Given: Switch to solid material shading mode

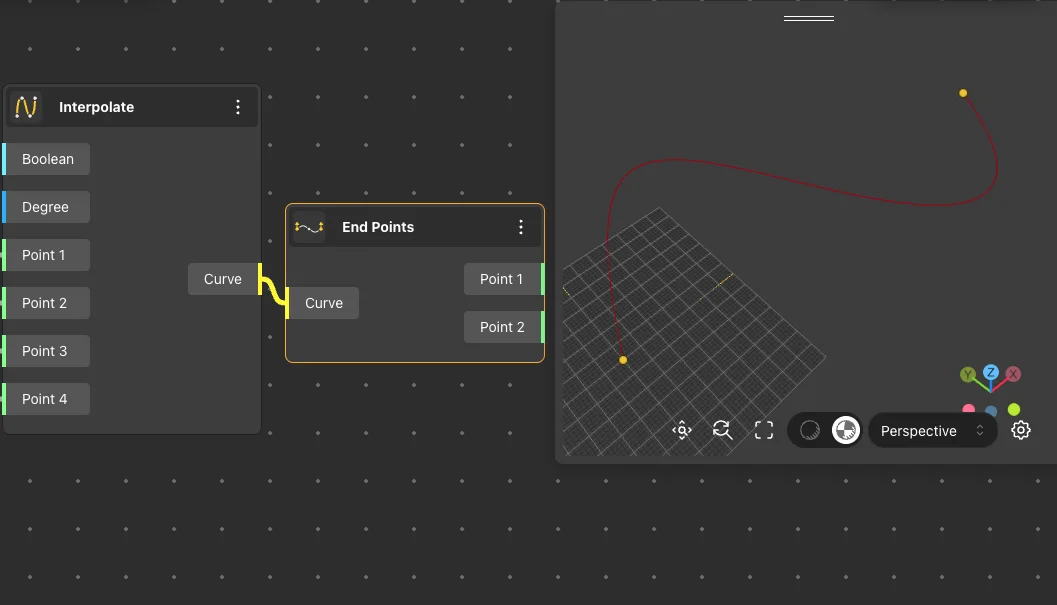Looking at the screenshot, I should pos(845,430).
